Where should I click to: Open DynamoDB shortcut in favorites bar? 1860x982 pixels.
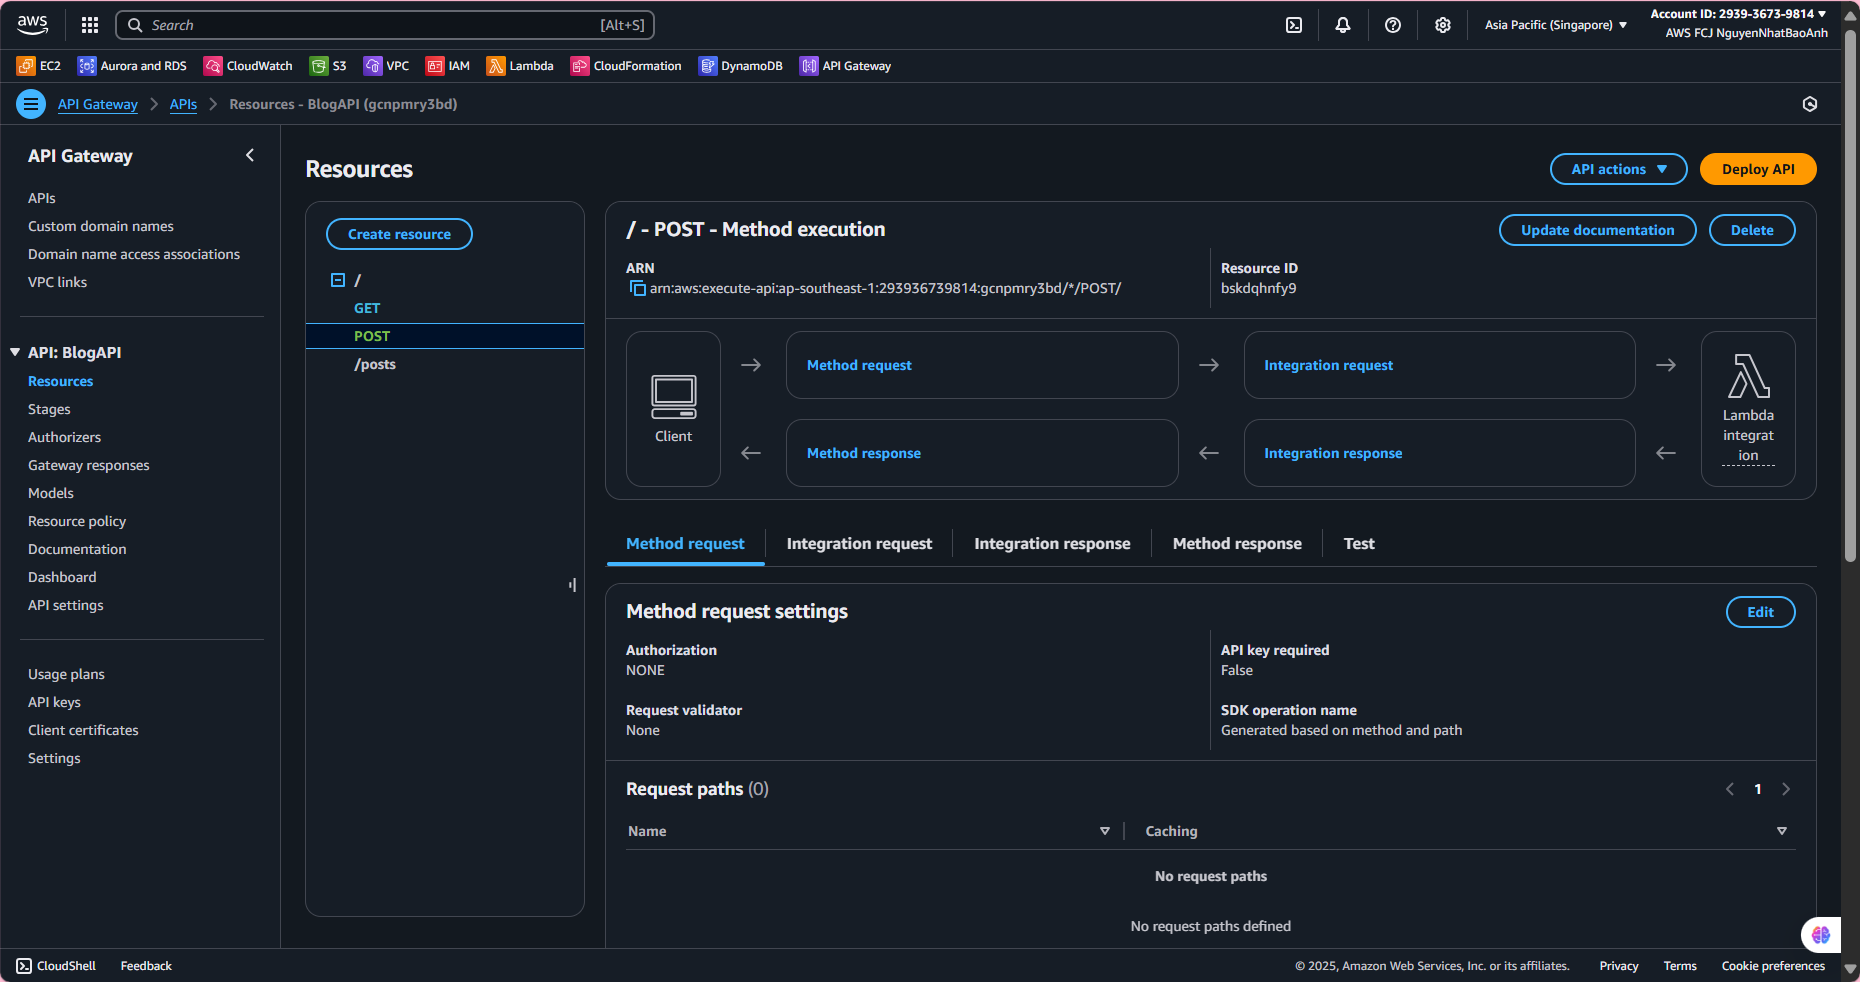pyautogui.click(x=740, y=66)
